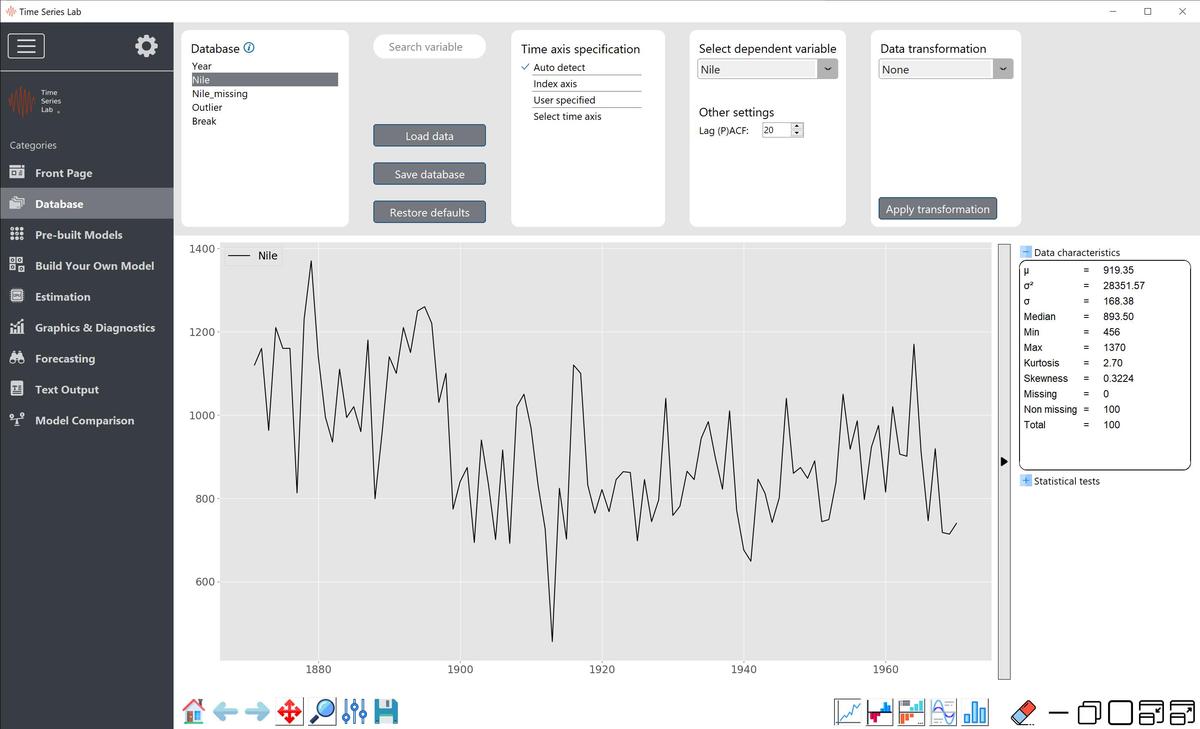1200x729 pixels.
Task: Open Graphics & Diagnostics page
Action: (x=95, y=328)
